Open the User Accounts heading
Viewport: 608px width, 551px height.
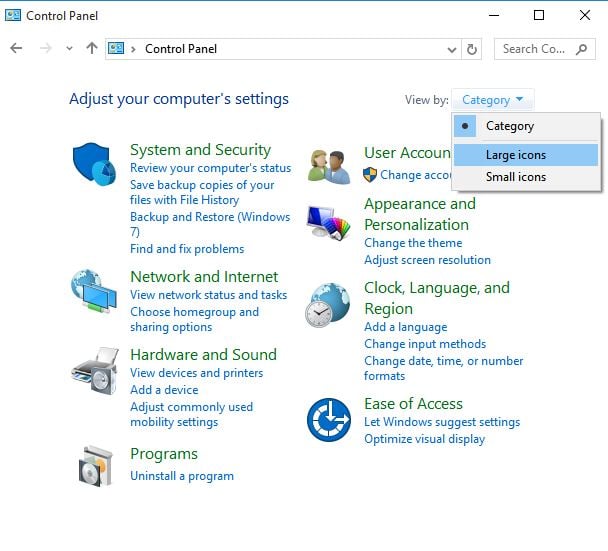point(407,153)
